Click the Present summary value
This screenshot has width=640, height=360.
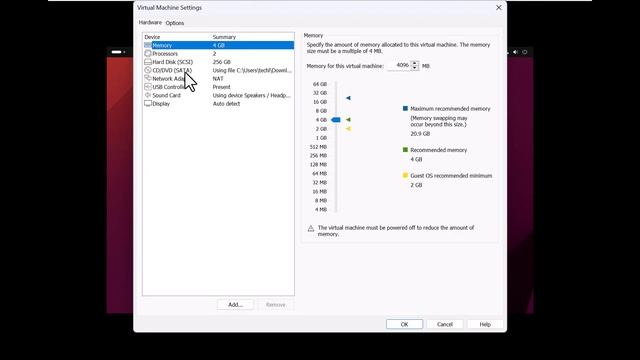pos(221,87)
